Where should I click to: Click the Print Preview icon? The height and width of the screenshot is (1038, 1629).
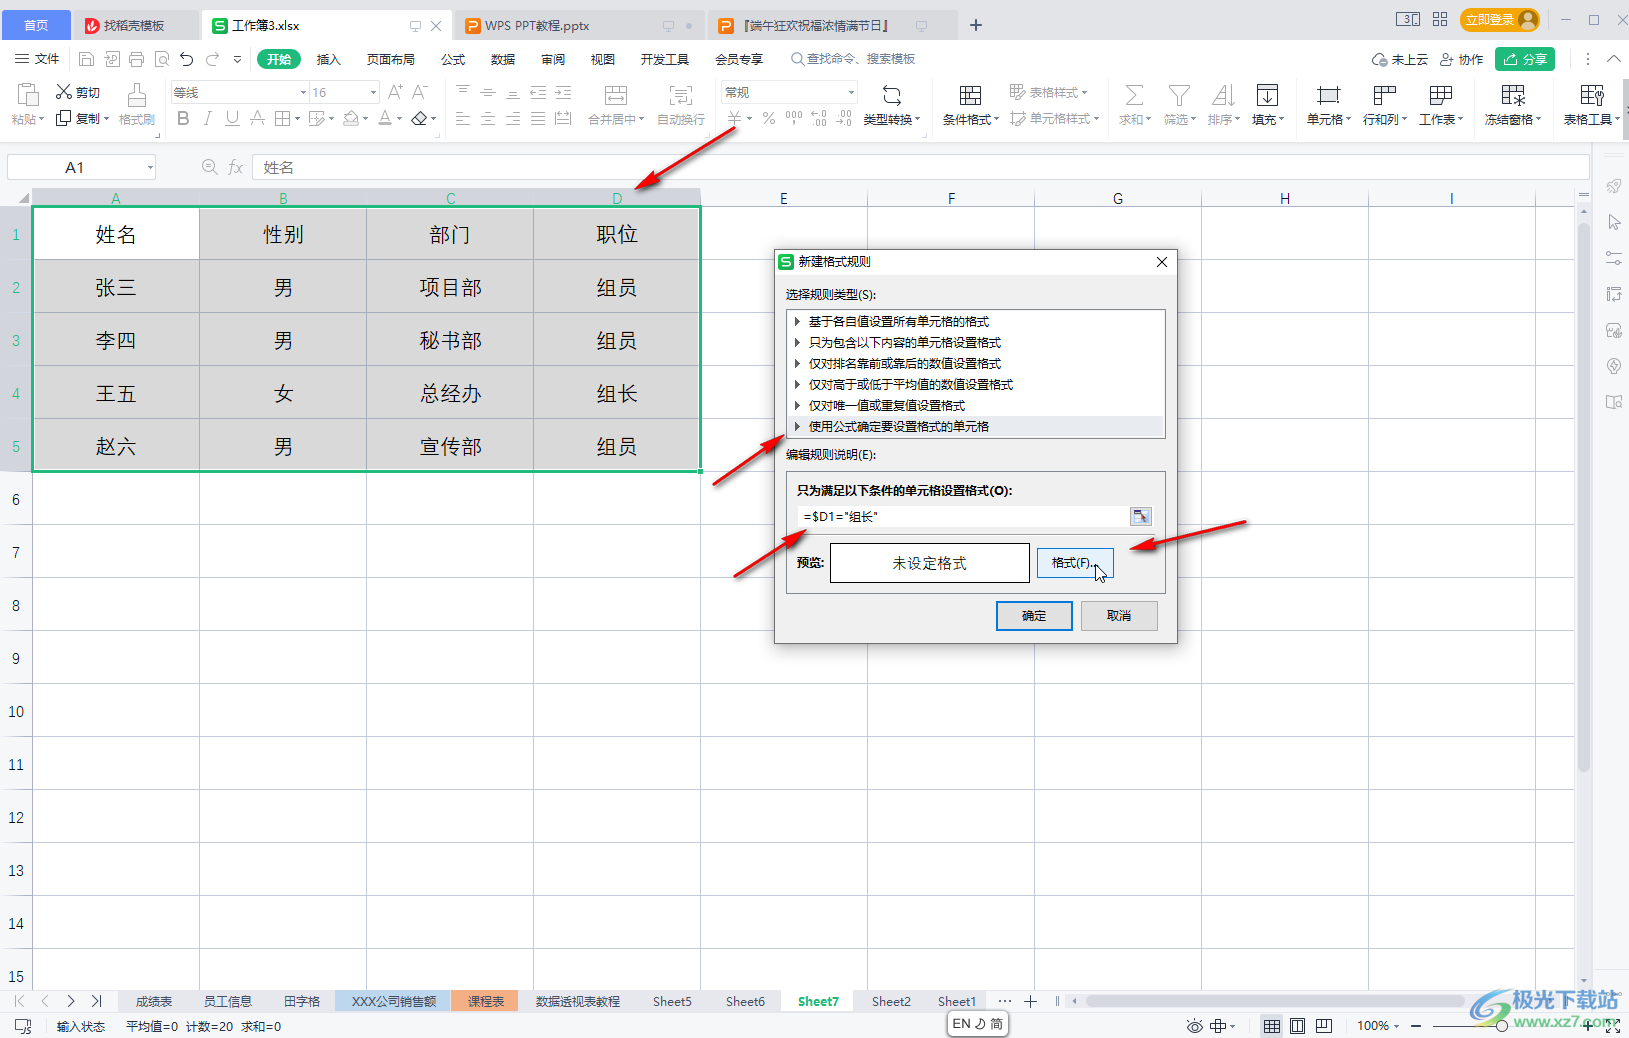tap(162, 59)
